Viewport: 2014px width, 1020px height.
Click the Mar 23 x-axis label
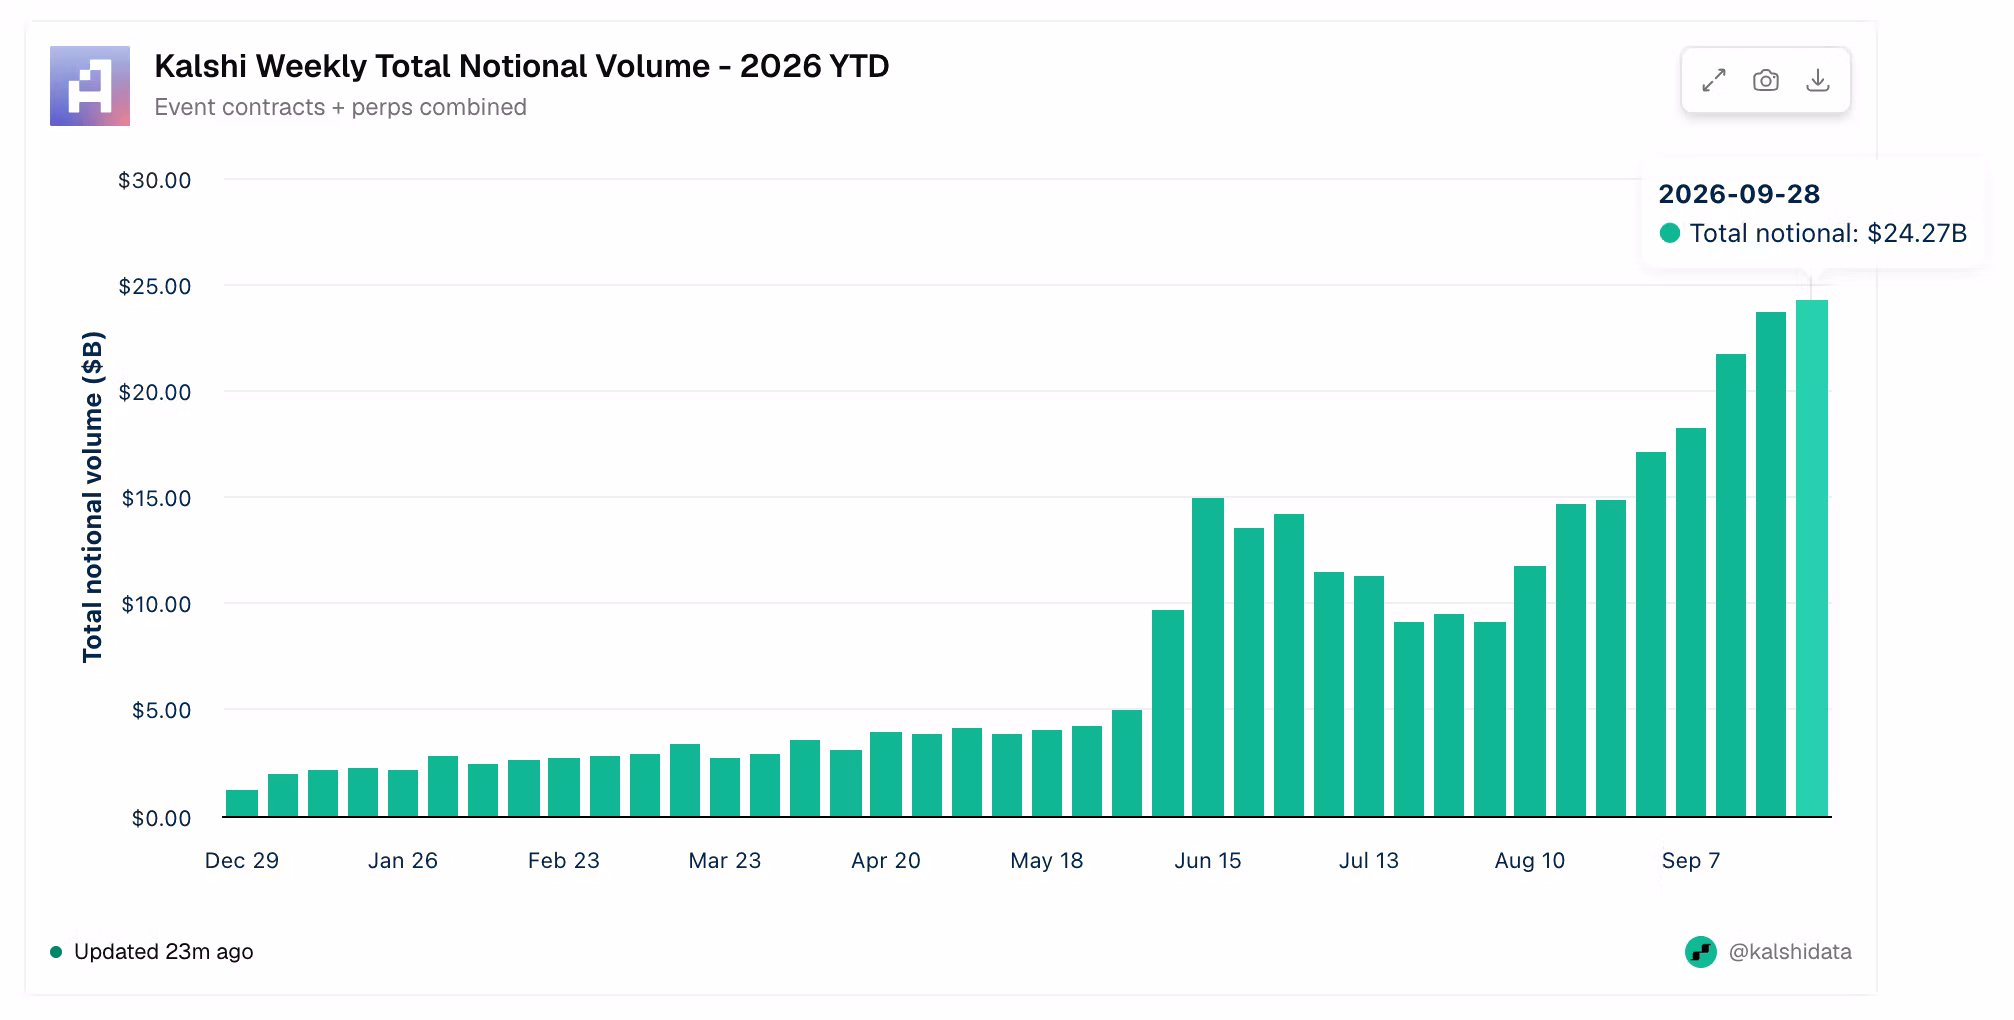[x=725, y=861]
